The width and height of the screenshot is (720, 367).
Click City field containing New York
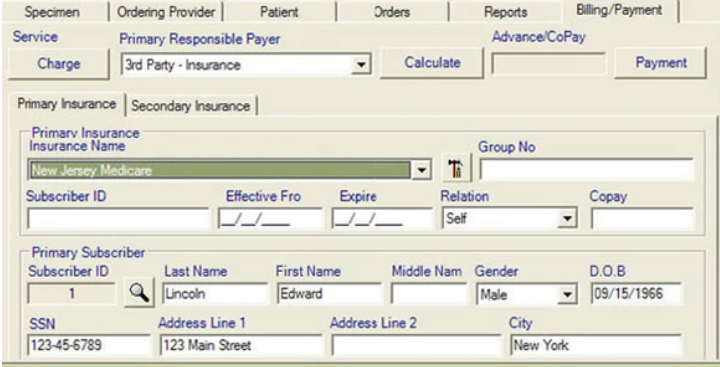pos(596,345)
